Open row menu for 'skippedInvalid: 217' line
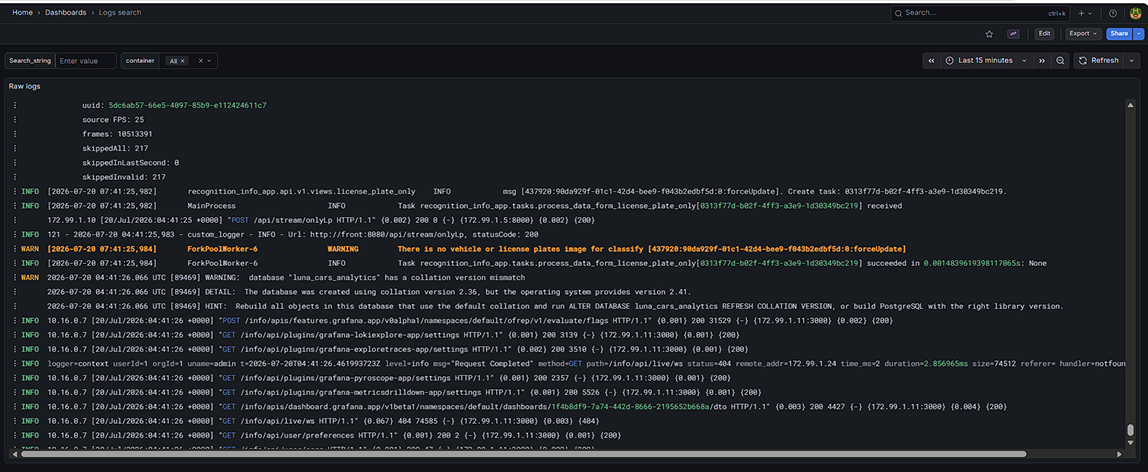The width and height of the screenshot is (1148, 472). pos(14,177)
